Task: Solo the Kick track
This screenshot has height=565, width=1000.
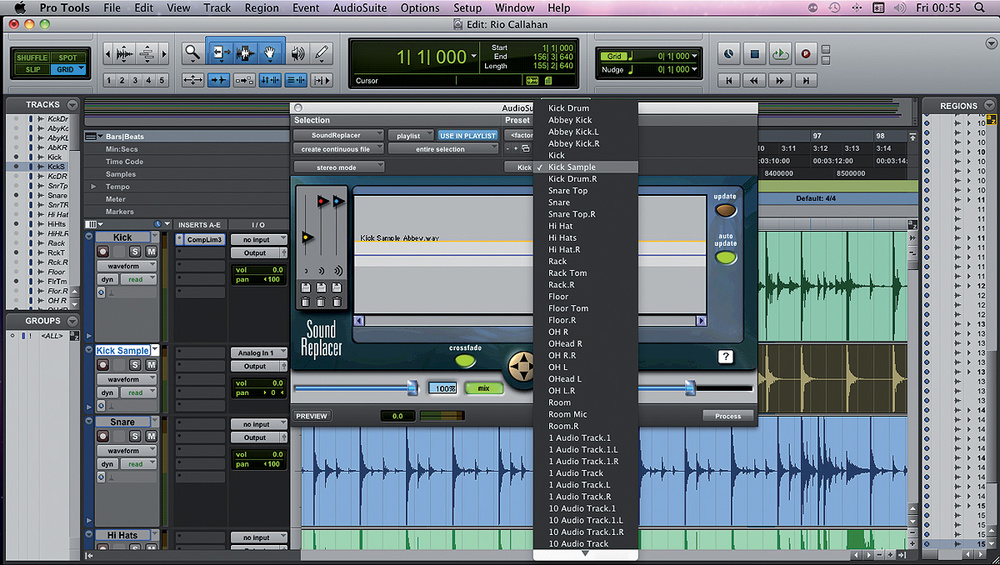Action: [x=135, y=251]
